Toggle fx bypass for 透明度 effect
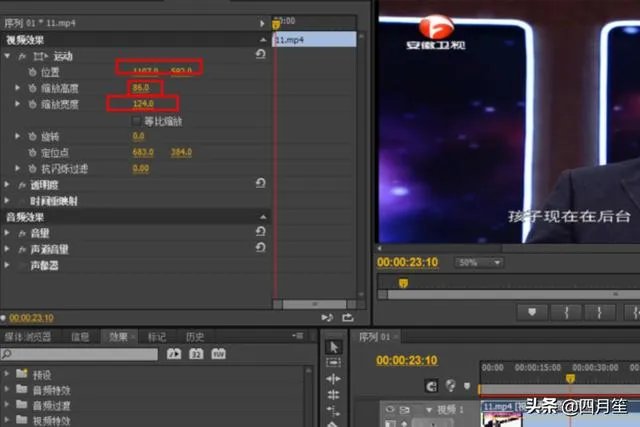This screenshot has height=427, width=640. click(22, 185)
